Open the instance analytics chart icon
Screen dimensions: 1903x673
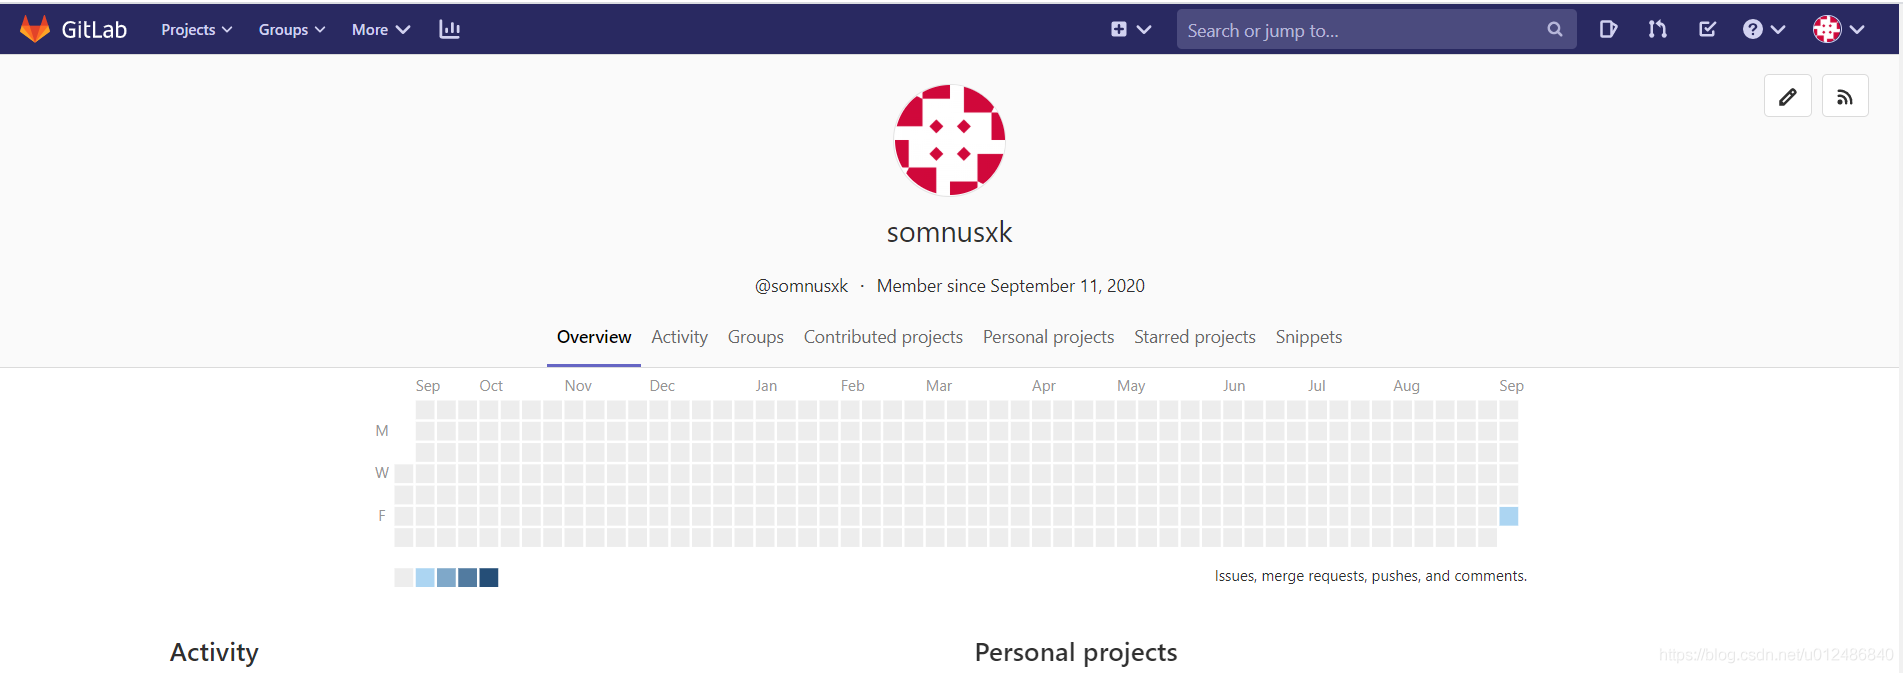pyautogui.click(x=450, y=30)
